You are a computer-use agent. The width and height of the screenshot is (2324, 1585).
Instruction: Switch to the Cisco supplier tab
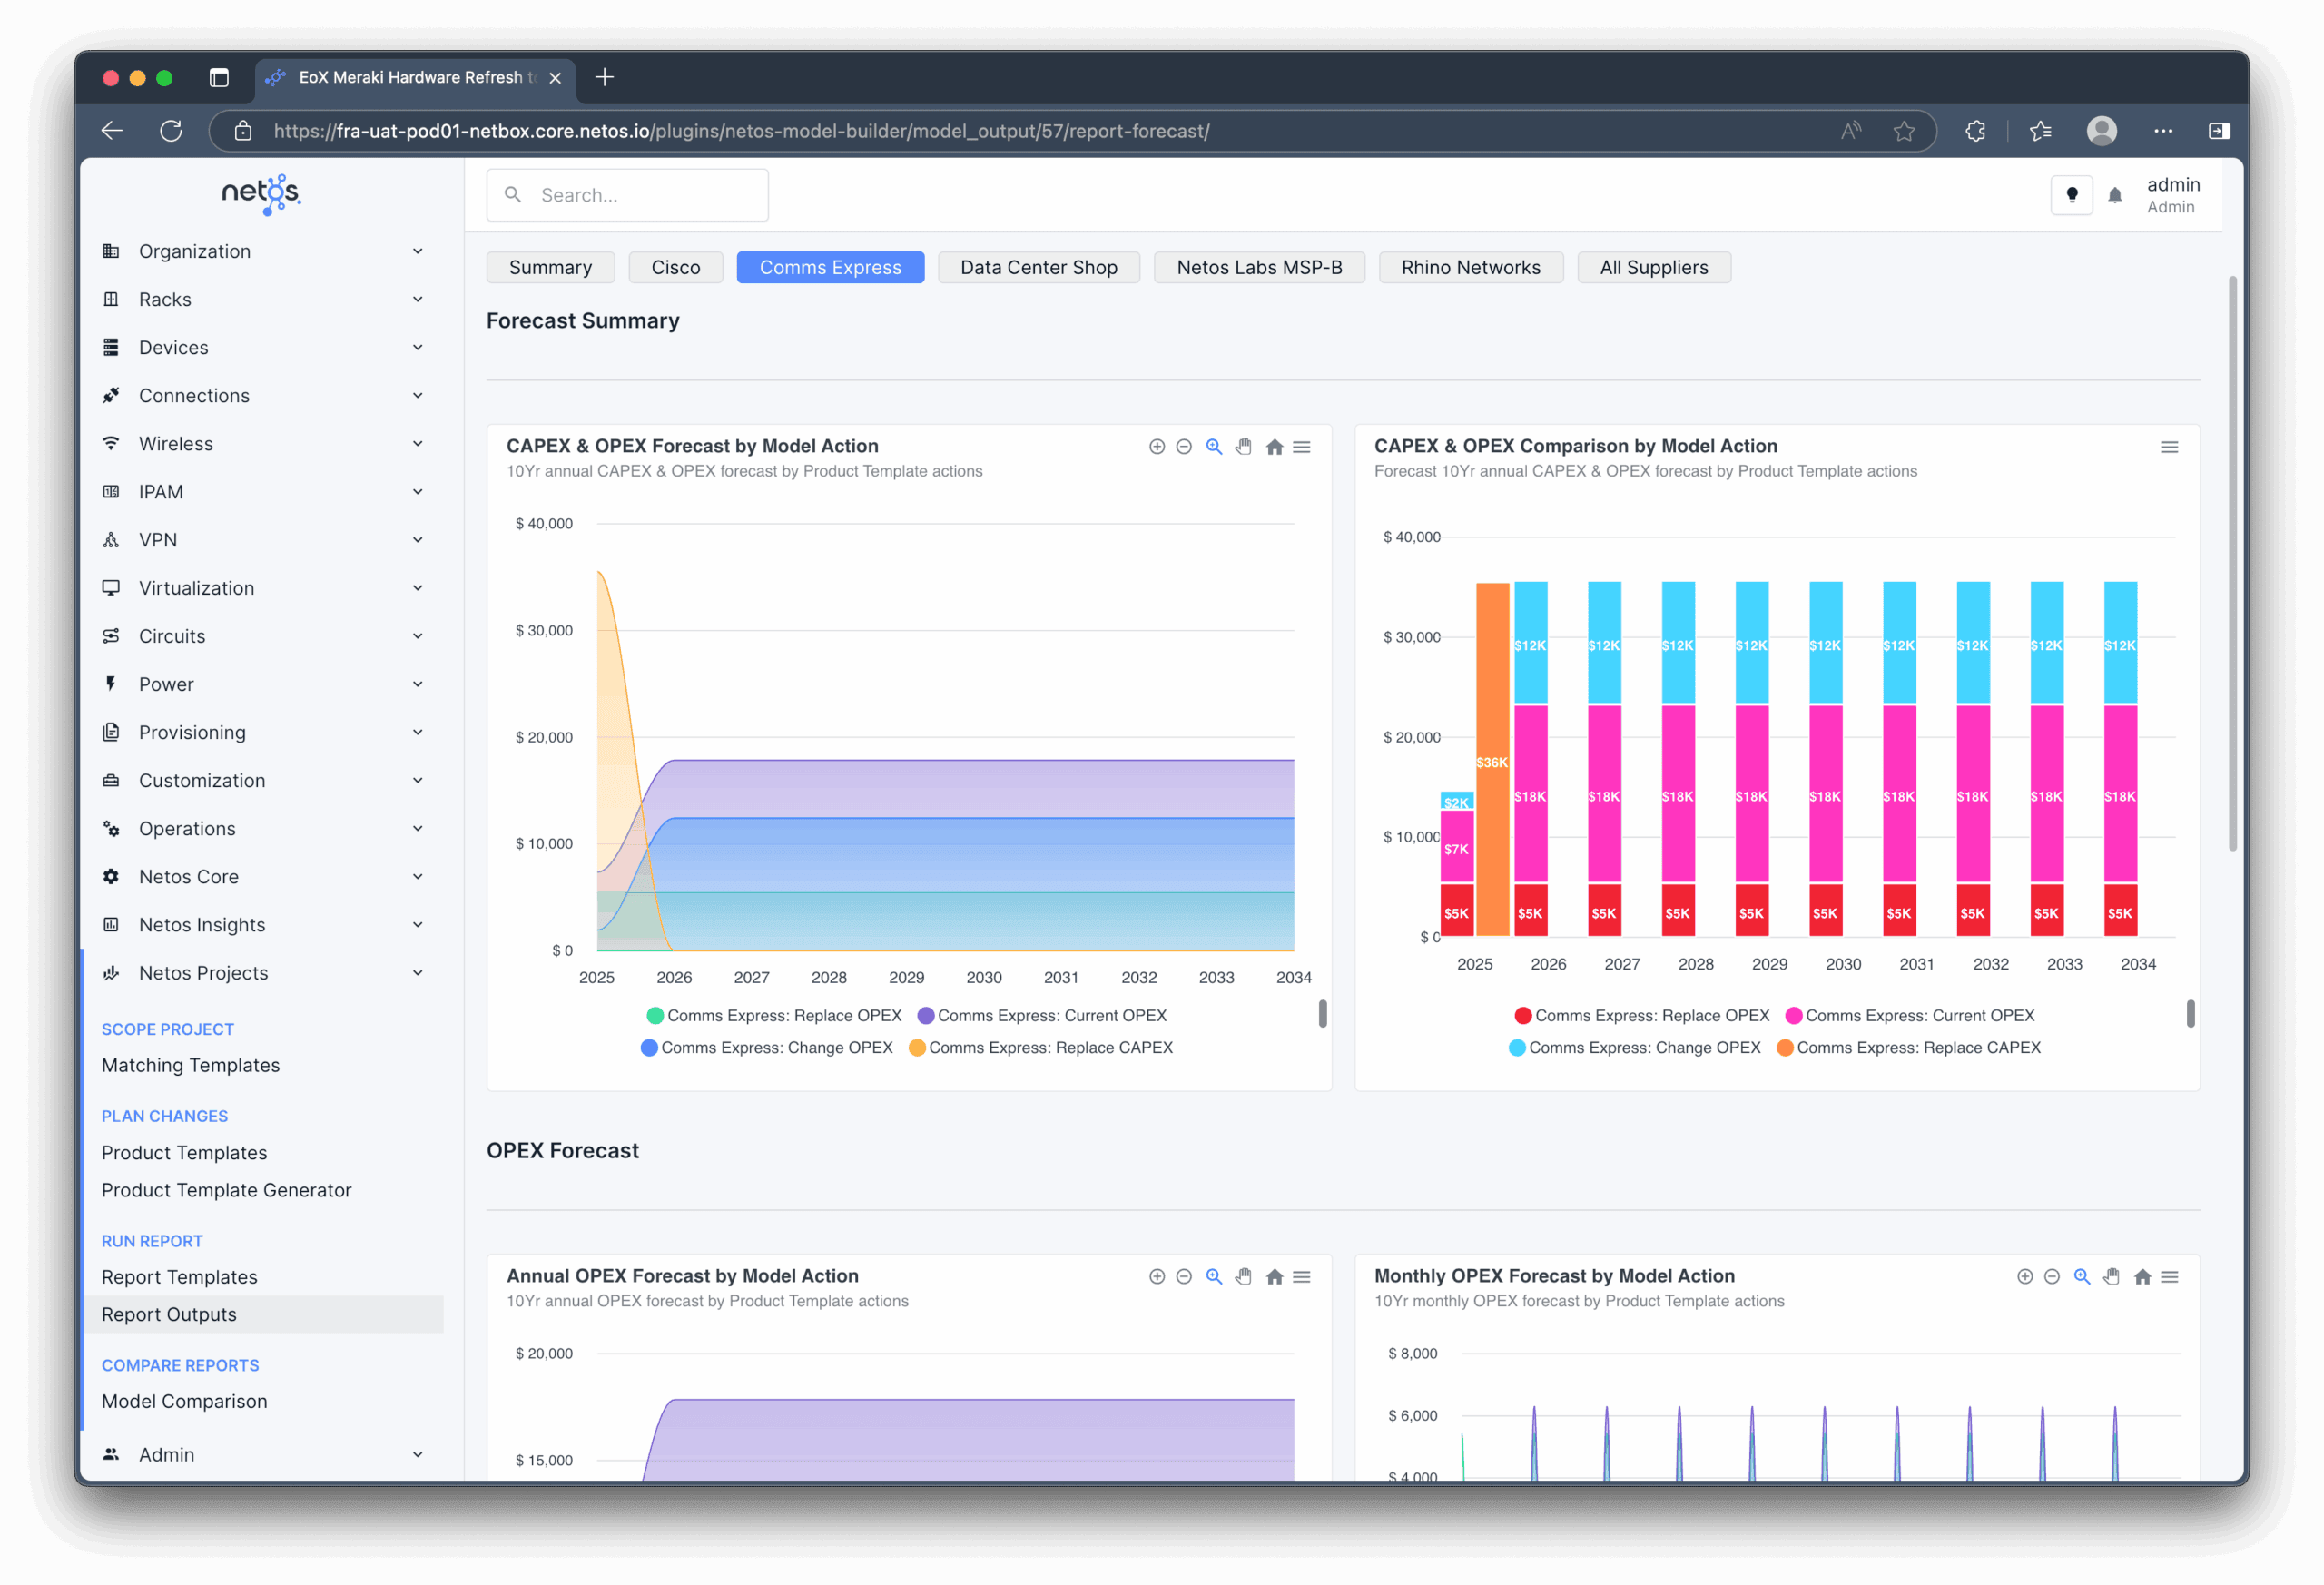676,267
